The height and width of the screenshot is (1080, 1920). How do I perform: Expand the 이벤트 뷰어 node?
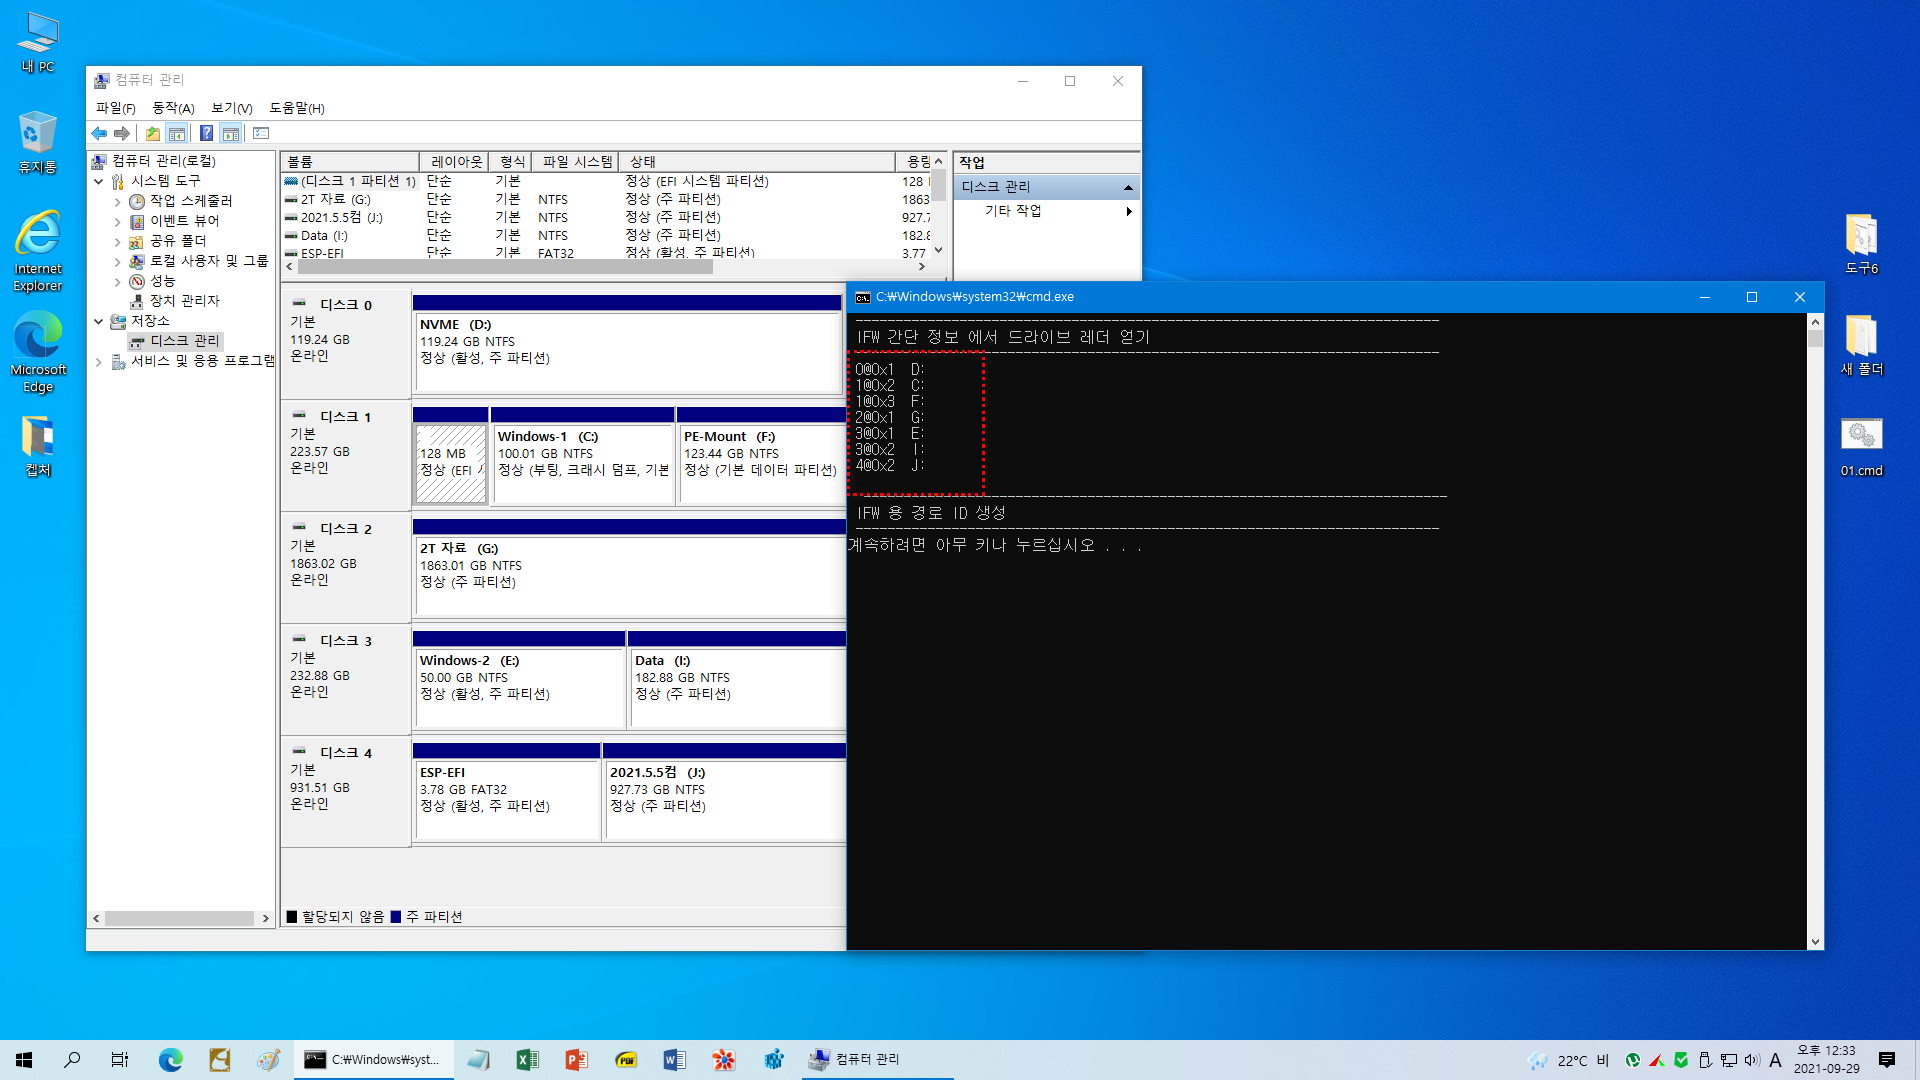(117, 221)
